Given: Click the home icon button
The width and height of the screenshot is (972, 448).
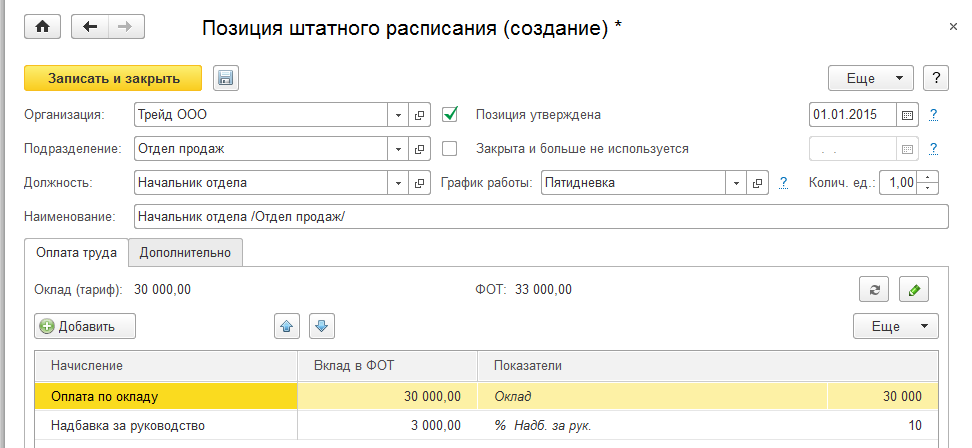Looking at the screenshot, I should (42, 27).
